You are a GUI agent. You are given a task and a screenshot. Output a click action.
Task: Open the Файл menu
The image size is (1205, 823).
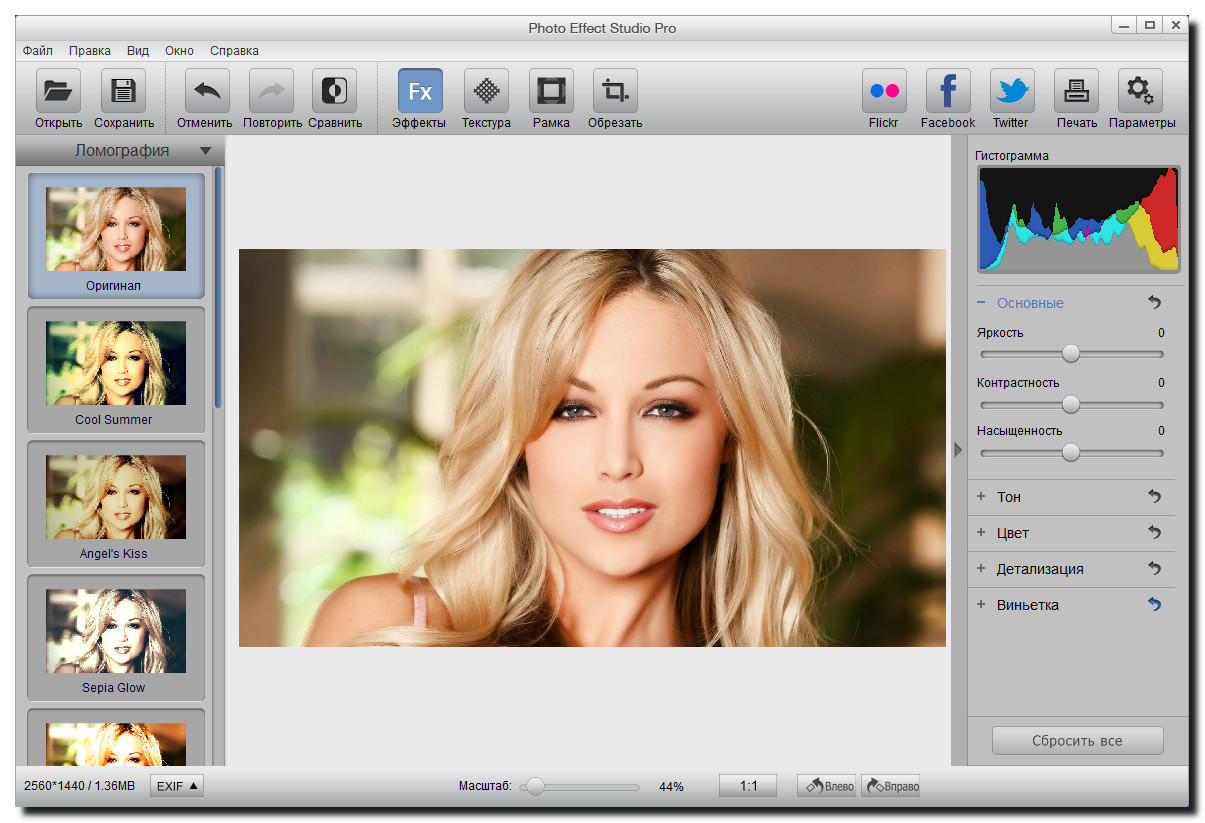38,51
